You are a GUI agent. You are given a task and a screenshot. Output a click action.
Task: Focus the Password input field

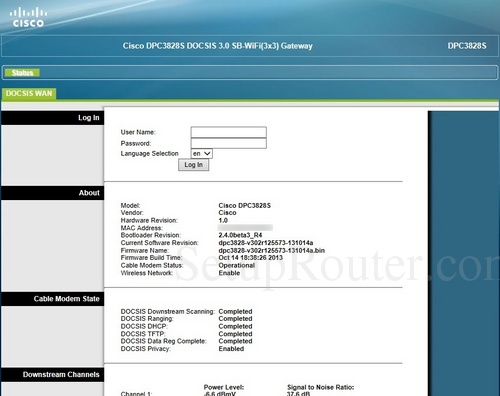coord(228,143)
